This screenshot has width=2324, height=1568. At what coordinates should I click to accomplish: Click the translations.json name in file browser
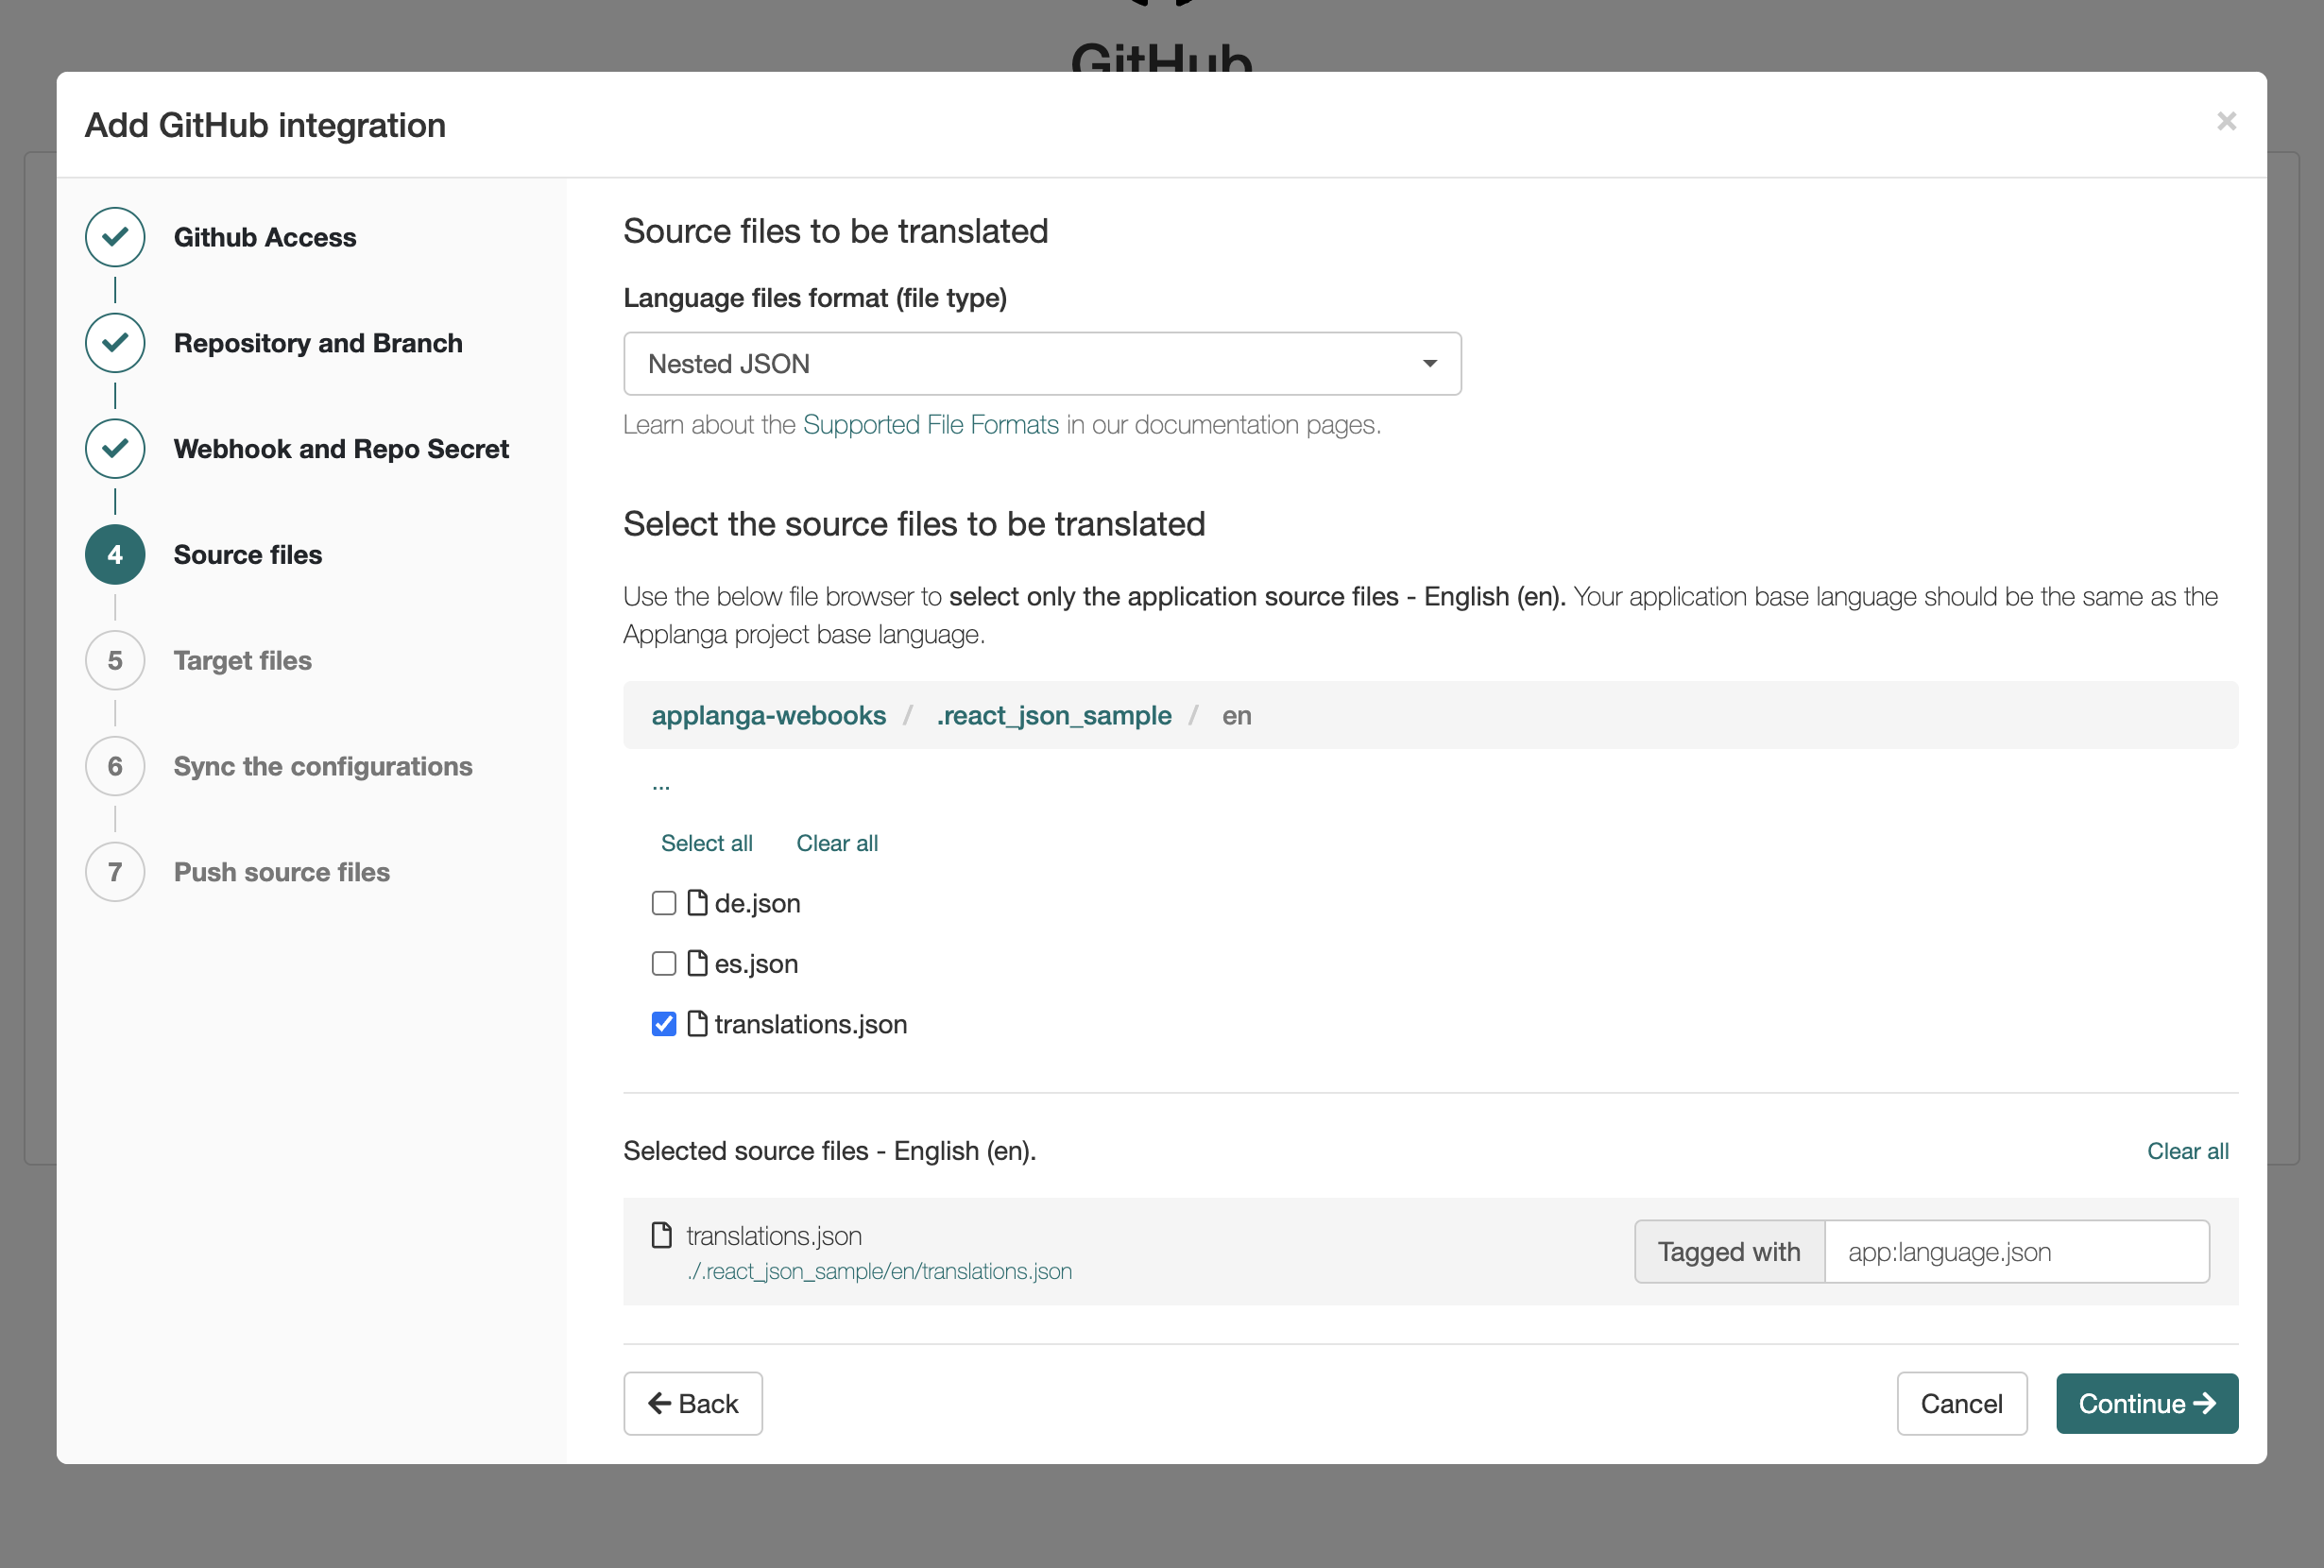click(x=811, y=1024)
